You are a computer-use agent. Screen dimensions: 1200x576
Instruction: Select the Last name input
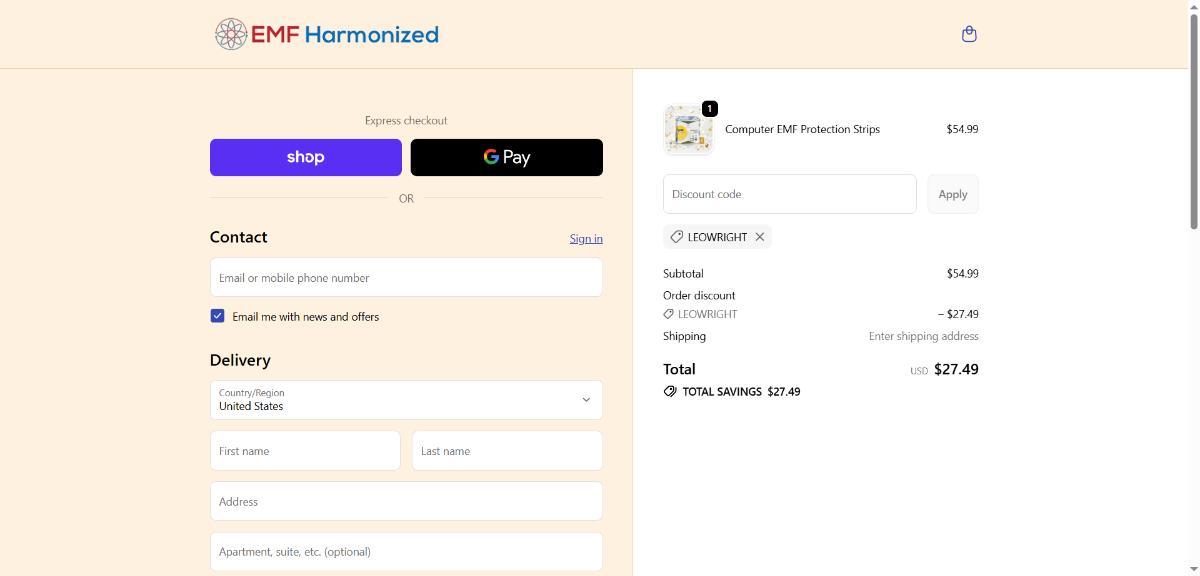(x=507, y=451)
